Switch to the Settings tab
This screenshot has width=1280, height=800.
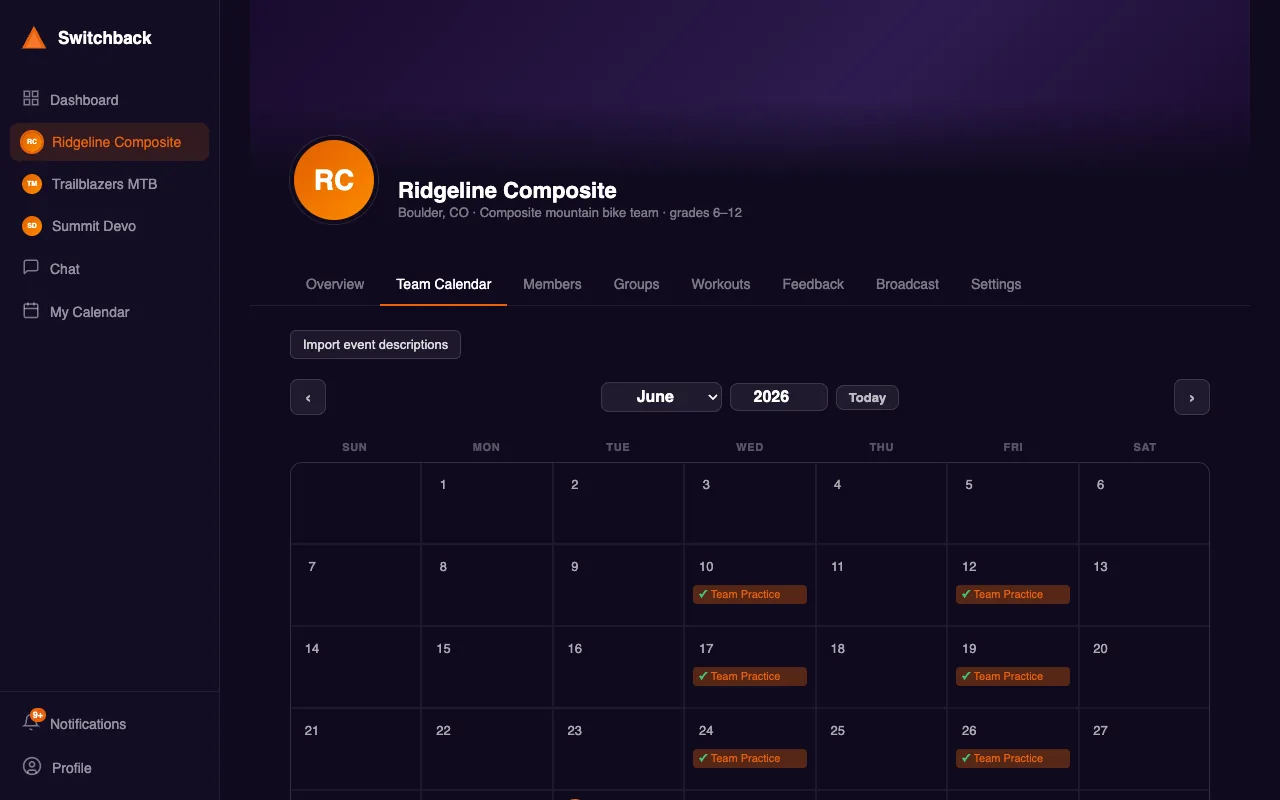pos(996,284)
